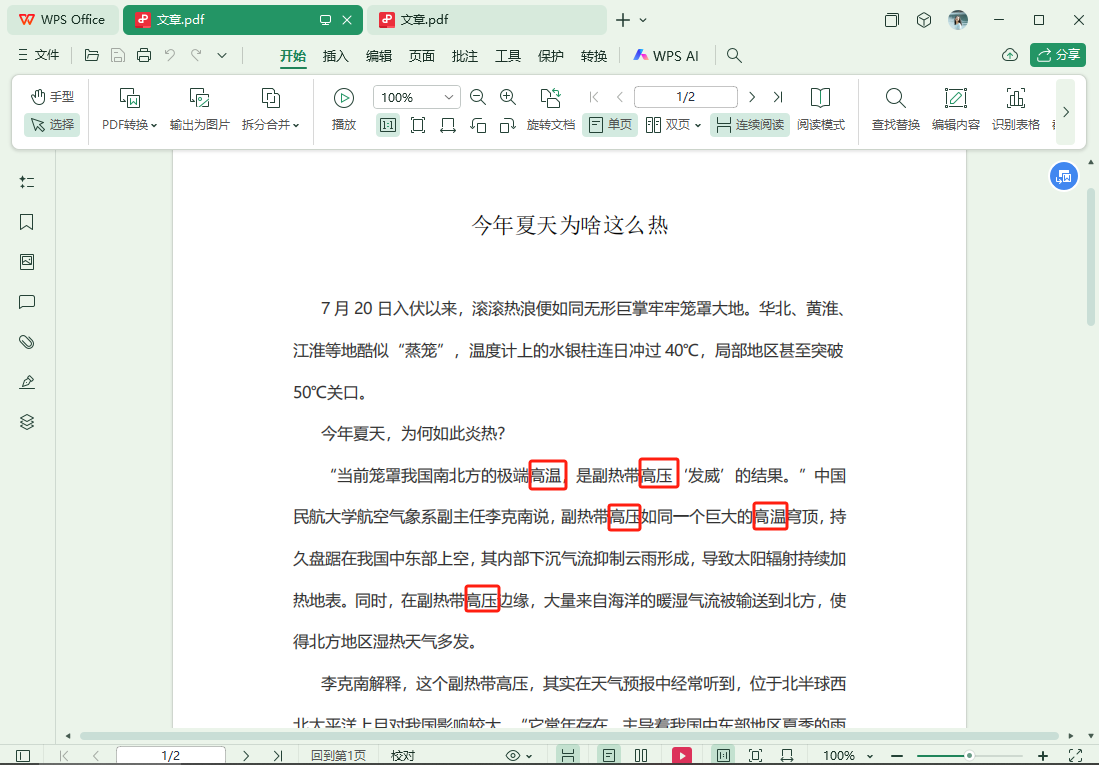Open the 批注 ribbon tab
Viewport: 1099px width, 765px height.
(465, 56)
